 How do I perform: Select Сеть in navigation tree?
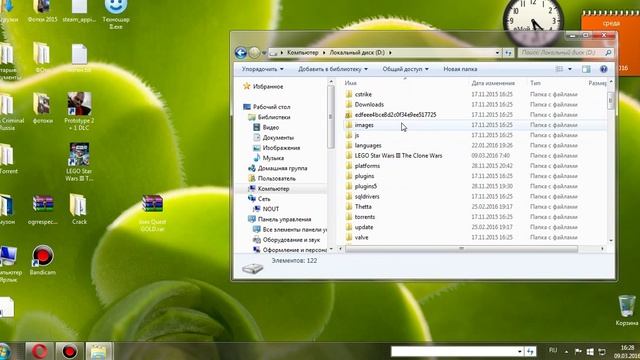click(264, 199)
